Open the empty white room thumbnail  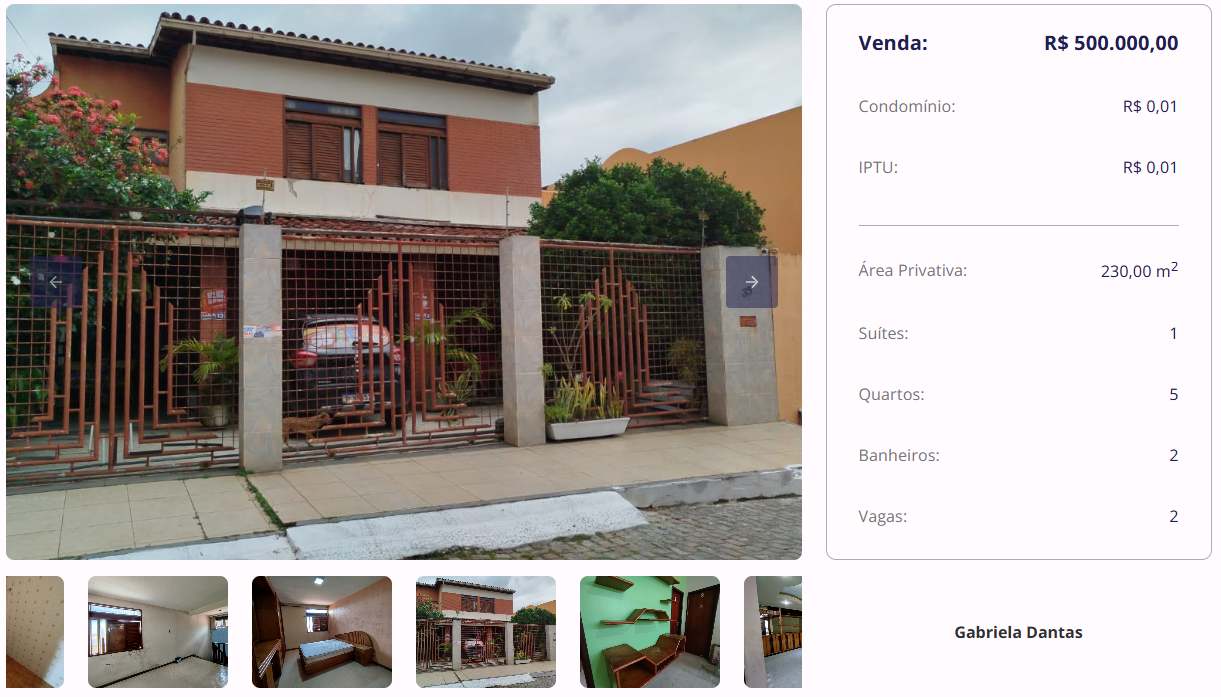(158, 632)
